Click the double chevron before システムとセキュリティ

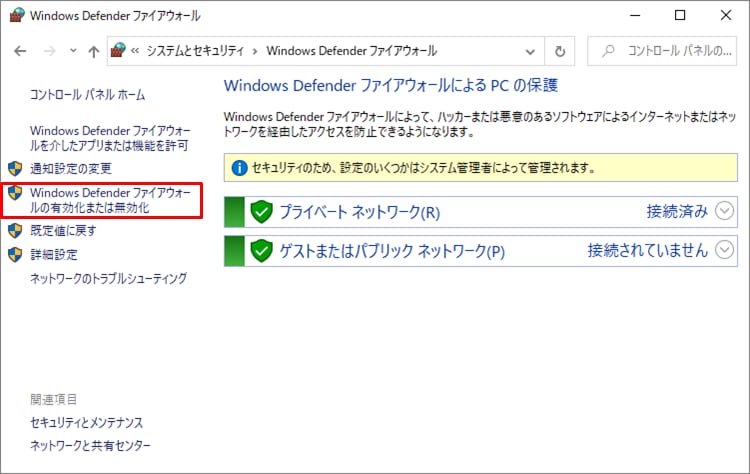click(x=135, y=50)
